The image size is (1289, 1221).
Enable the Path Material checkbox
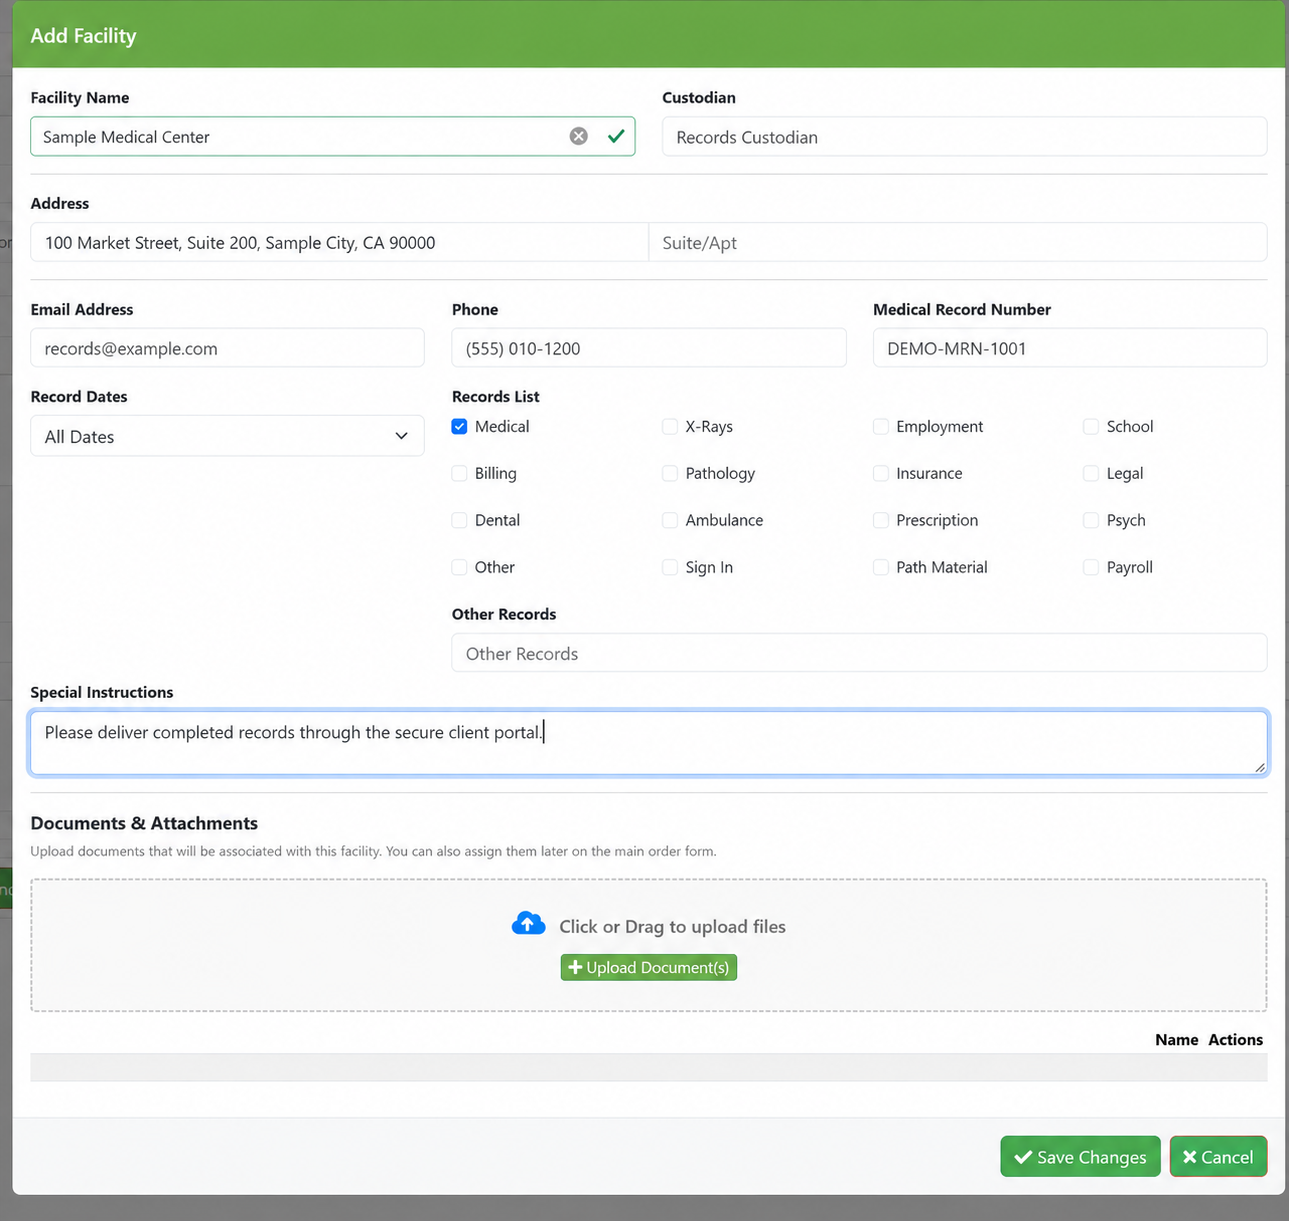click(x=881, y=567)
